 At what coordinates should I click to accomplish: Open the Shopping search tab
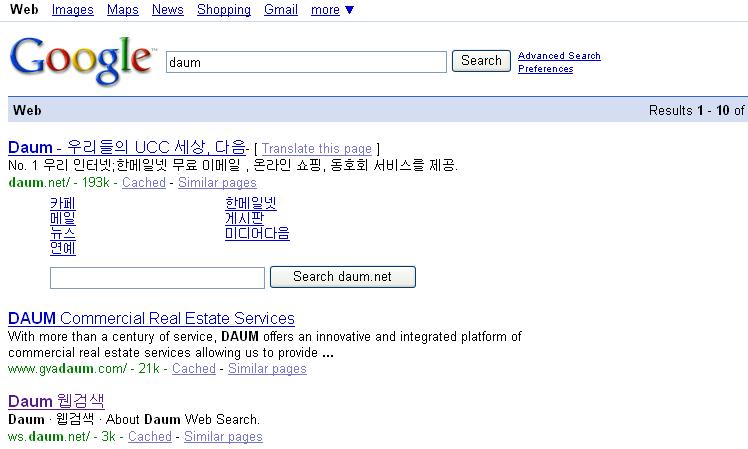point(224,10)
